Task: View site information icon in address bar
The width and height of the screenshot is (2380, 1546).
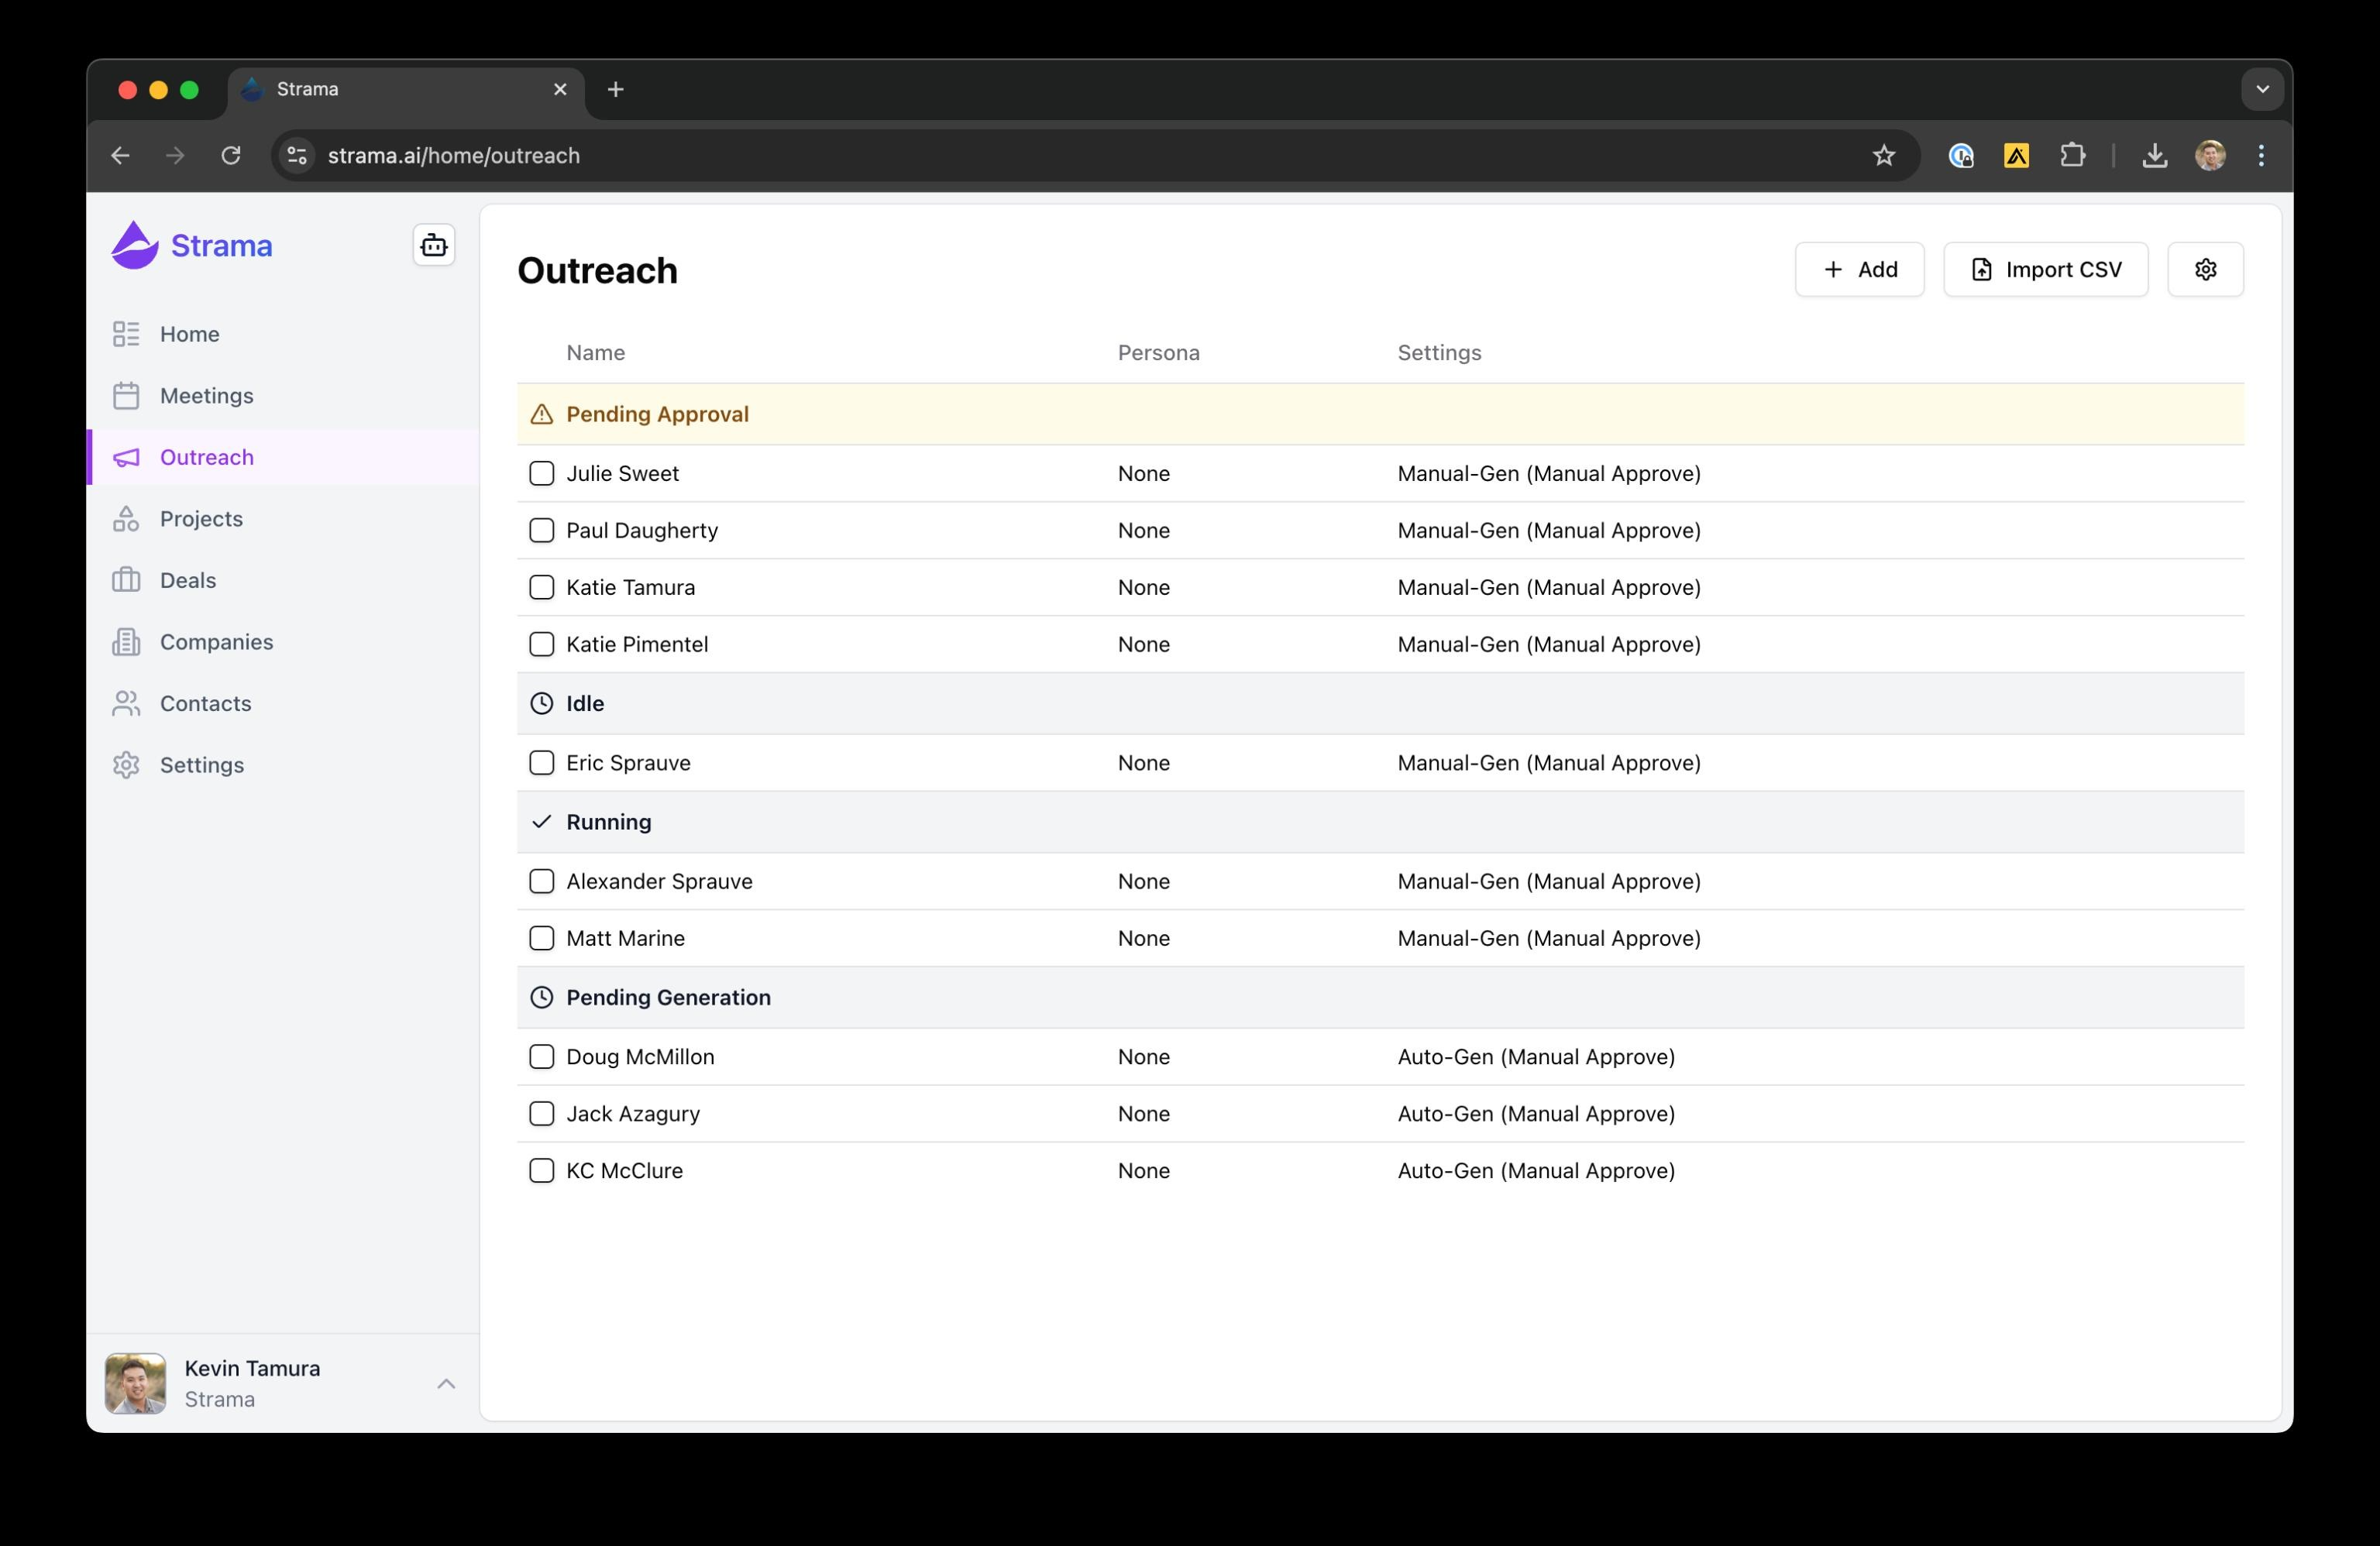Action: tap(297, 155)
